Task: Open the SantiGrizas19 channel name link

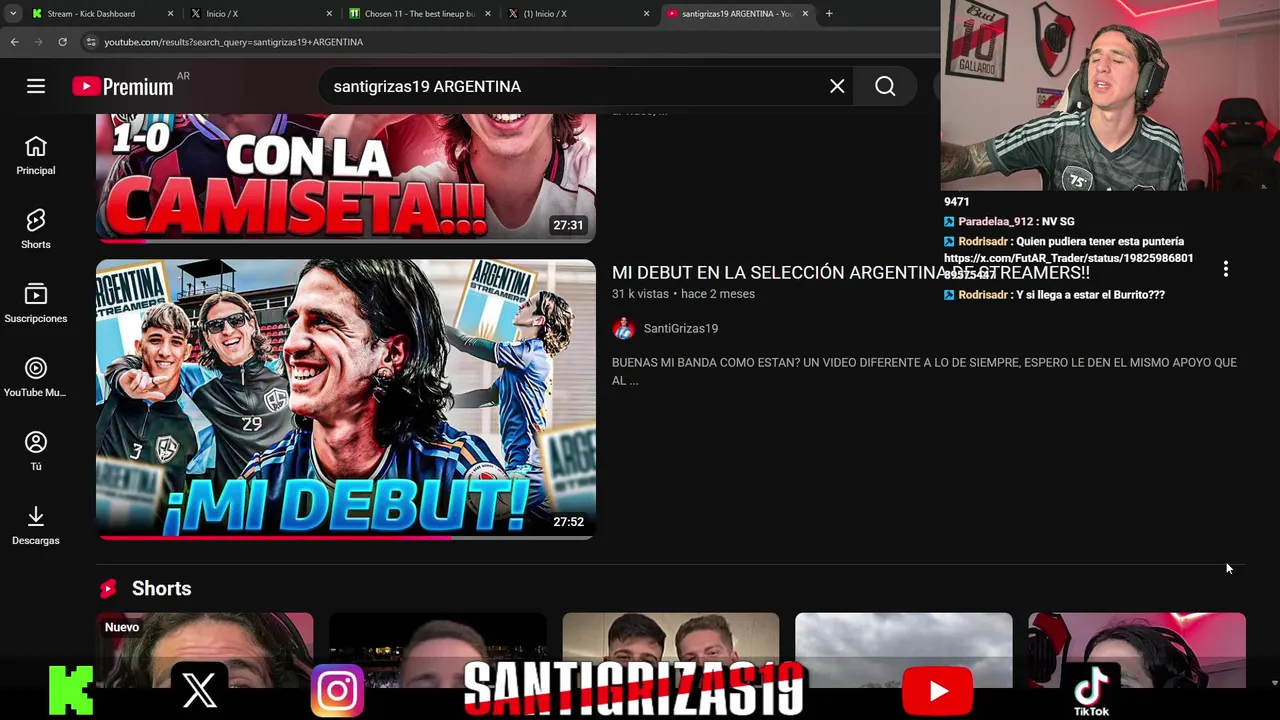Action: coord(681,328)
